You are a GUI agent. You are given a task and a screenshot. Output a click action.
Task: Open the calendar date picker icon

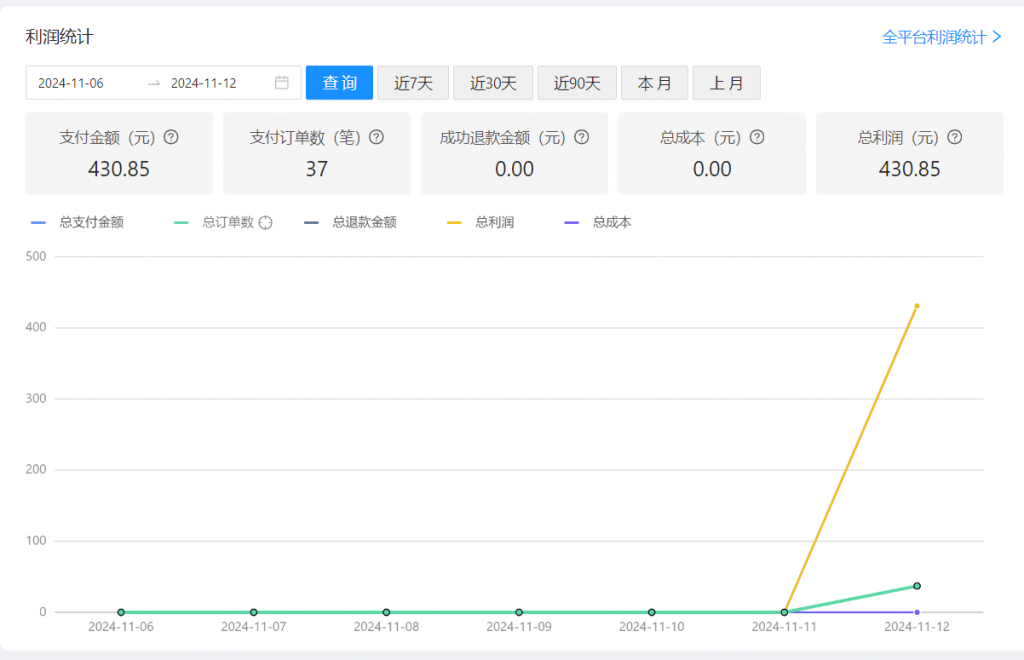(x=283, y=83)
